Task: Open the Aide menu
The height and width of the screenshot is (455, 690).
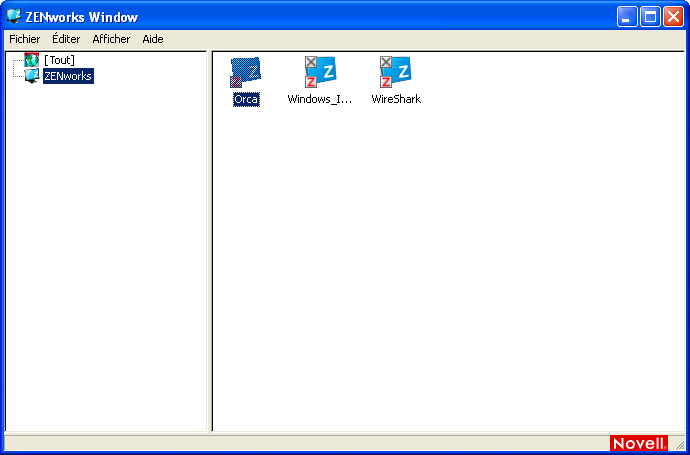Action: (153, 39)
